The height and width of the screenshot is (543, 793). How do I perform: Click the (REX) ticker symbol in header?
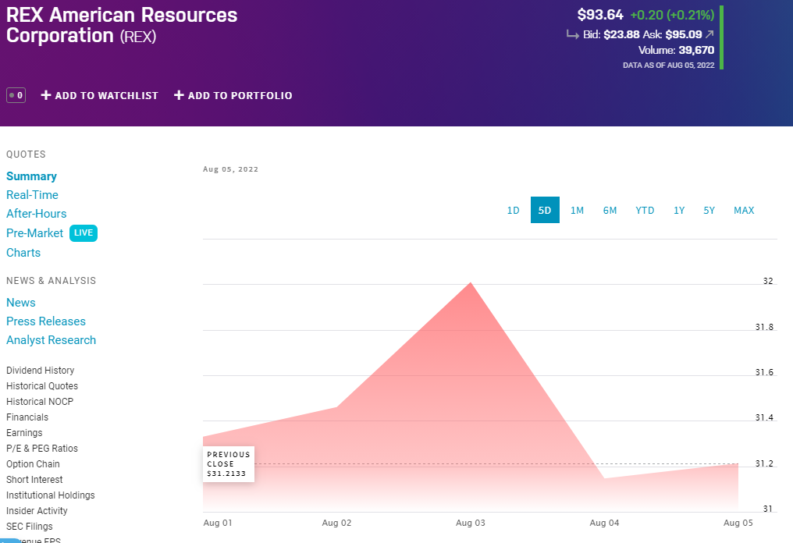pos(138,36)
